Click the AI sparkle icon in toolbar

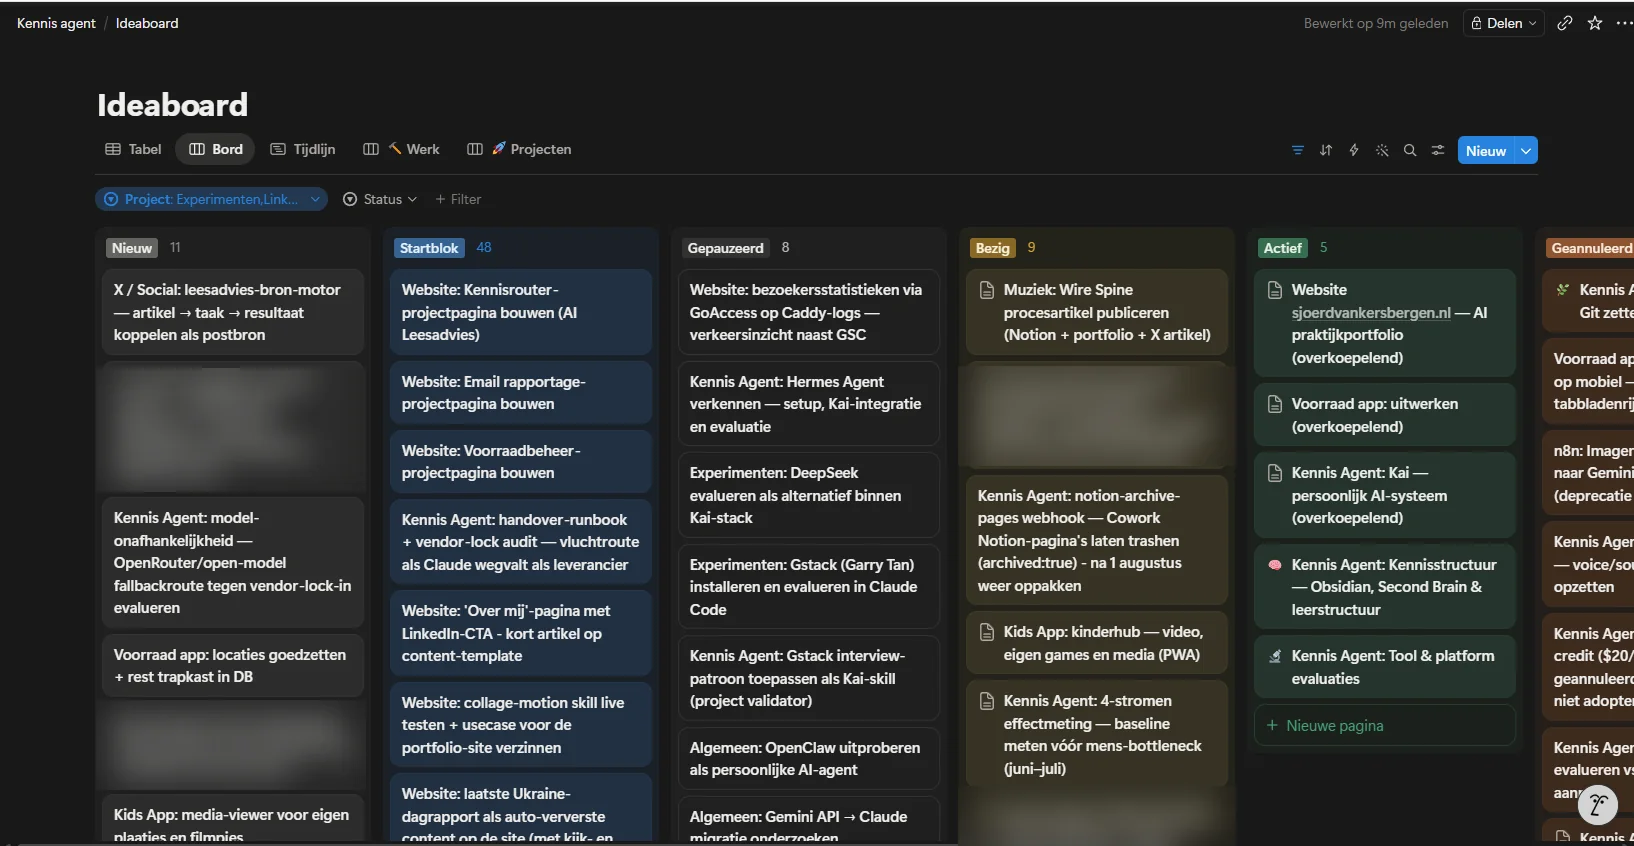pos(1382,150)
